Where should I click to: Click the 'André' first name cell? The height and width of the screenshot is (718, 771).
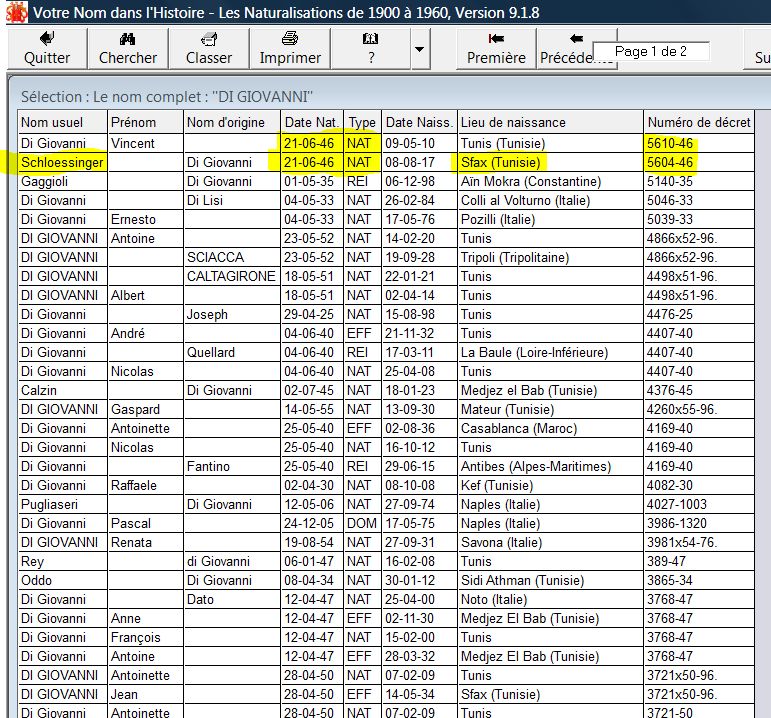pyautogui.click(x=145, y=333)
